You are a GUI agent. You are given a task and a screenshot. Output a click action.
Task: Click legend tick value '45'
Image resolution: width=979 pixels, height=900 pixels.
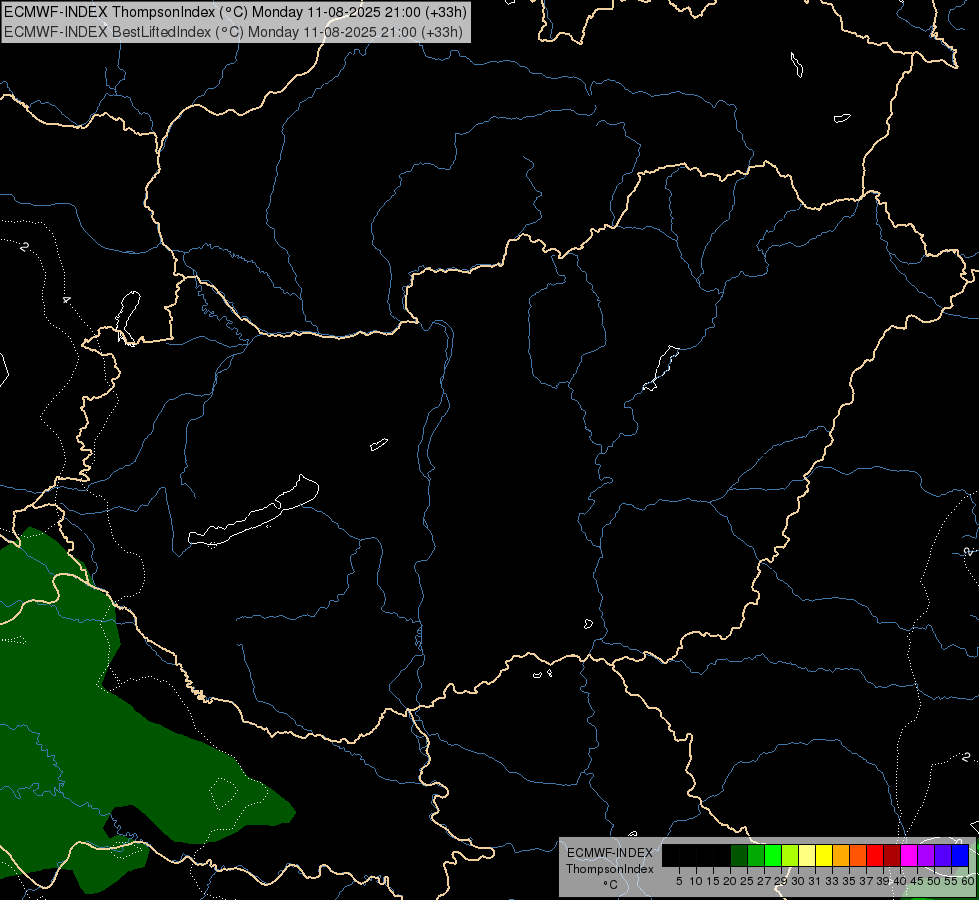pyautogui.click(x=917, y=881)
